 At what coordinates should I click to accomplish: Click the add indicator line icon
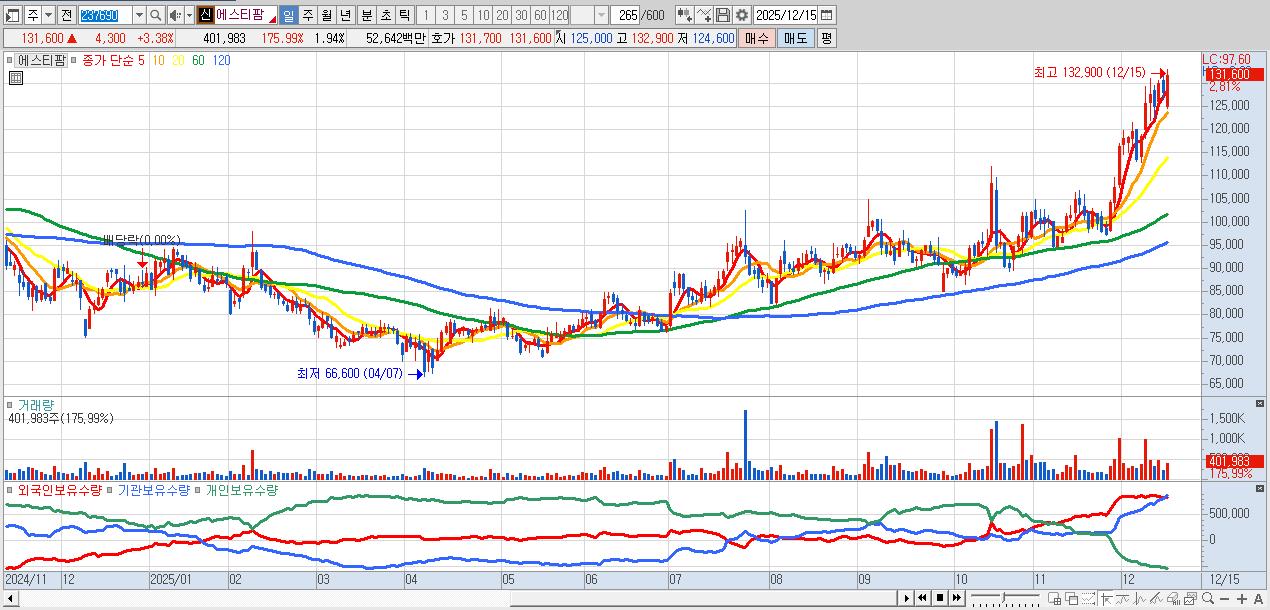pos(704,15)
